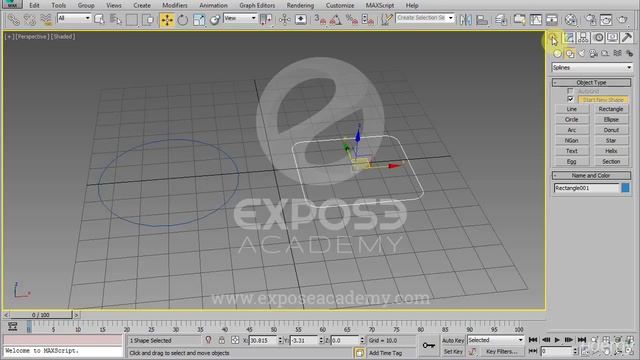This screenshot has height=360, width=640.
Task: Switch to the Motion panel tab
Action: click(x=598, y=38)
